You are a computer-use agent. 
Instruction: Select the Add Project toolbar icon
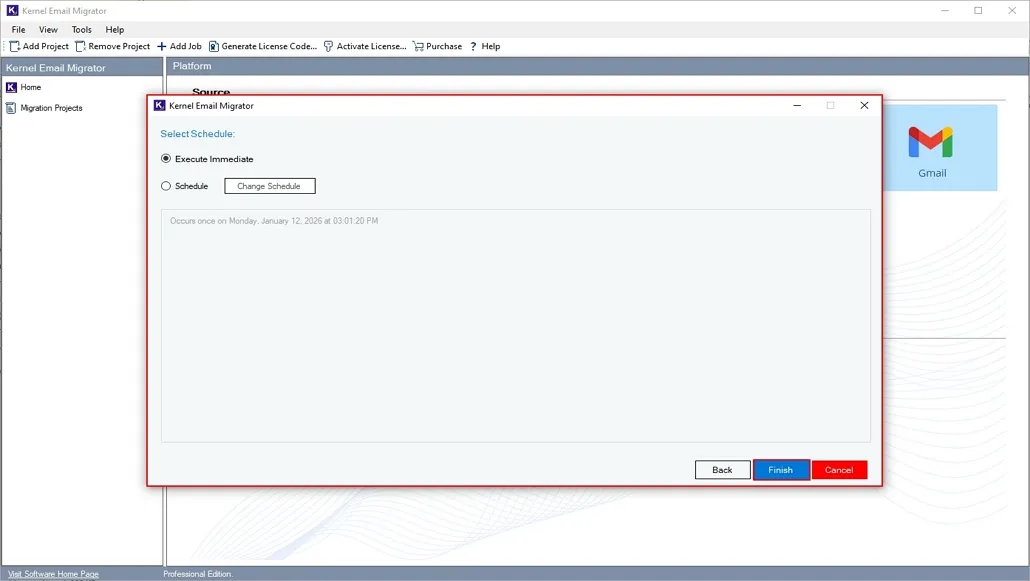coord(38,46)
